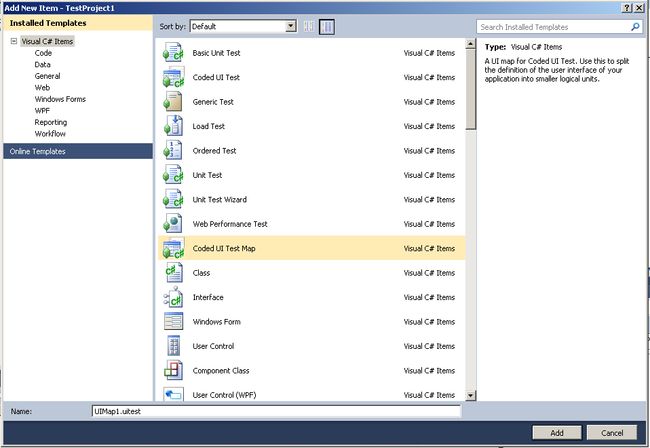Click the Coded UI Test template icon
This screenshot has width=650, height=448.
tap(173, 77)
